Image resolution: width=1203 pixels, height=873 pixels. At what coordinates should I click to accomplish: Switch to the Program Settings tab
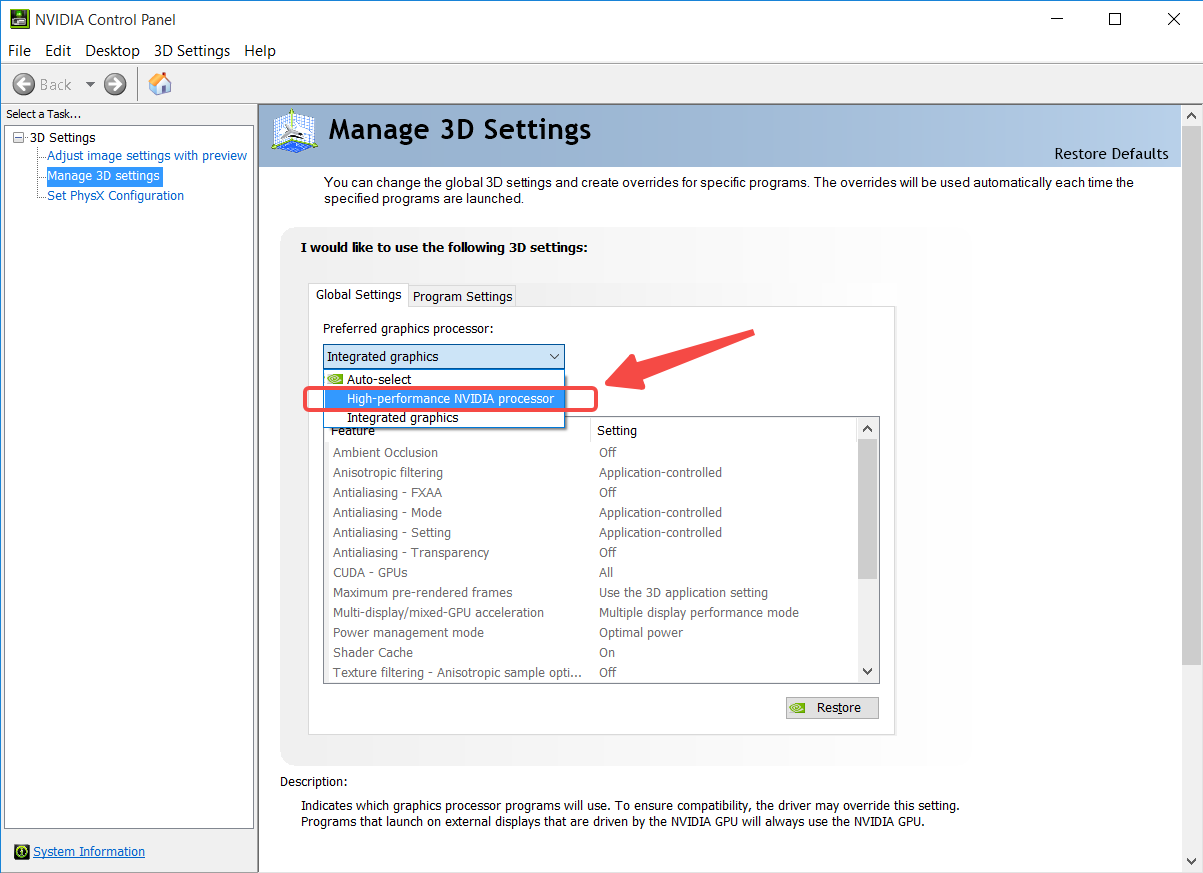462,296
